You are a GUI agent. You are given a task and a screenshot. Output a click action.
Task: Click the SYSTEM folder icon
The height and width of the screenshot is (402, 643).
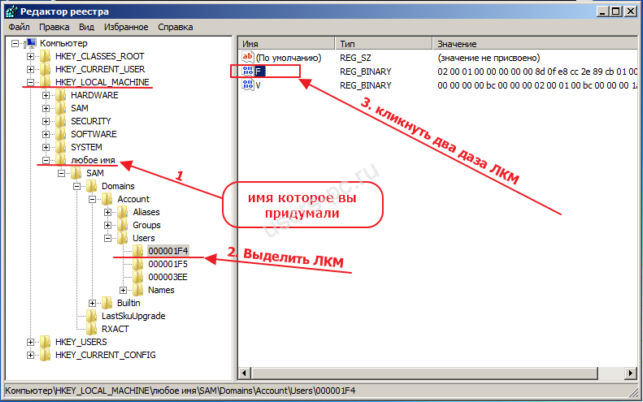coord(61,147)
